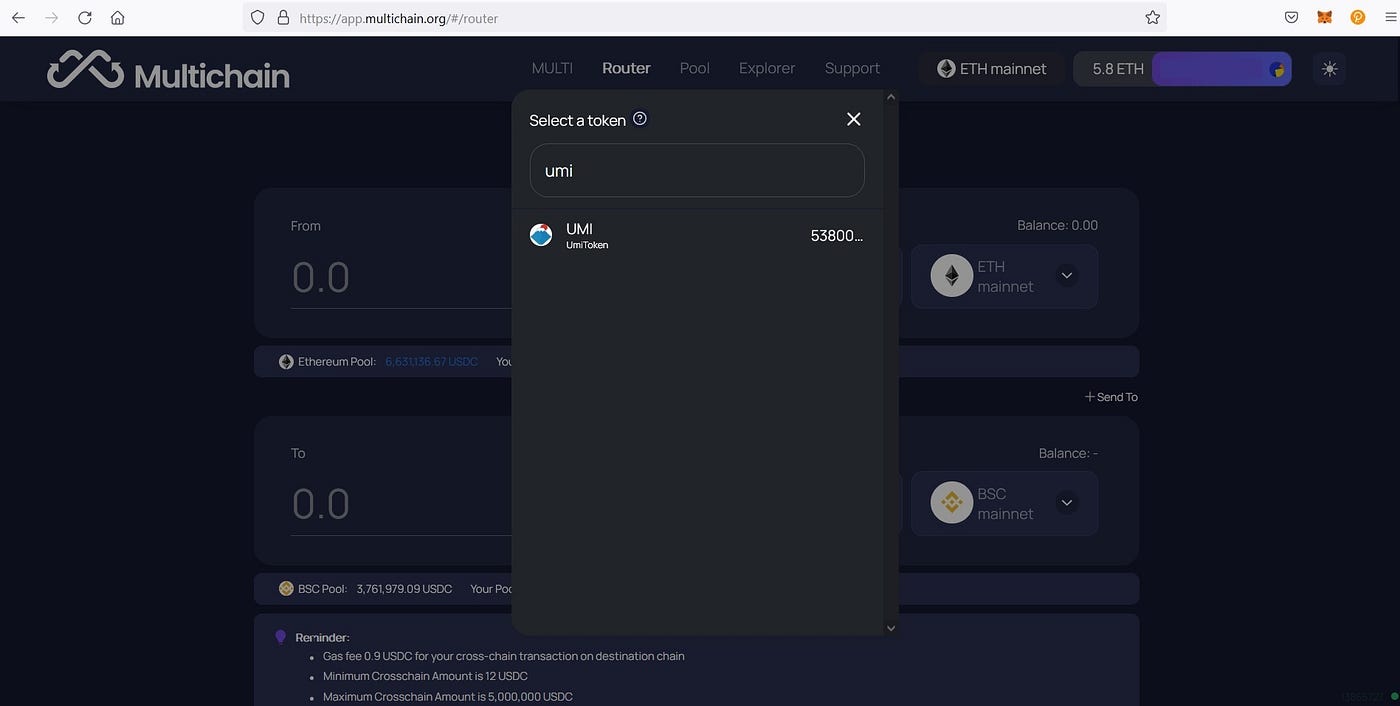Click BSC Pool coin icon

286,589
